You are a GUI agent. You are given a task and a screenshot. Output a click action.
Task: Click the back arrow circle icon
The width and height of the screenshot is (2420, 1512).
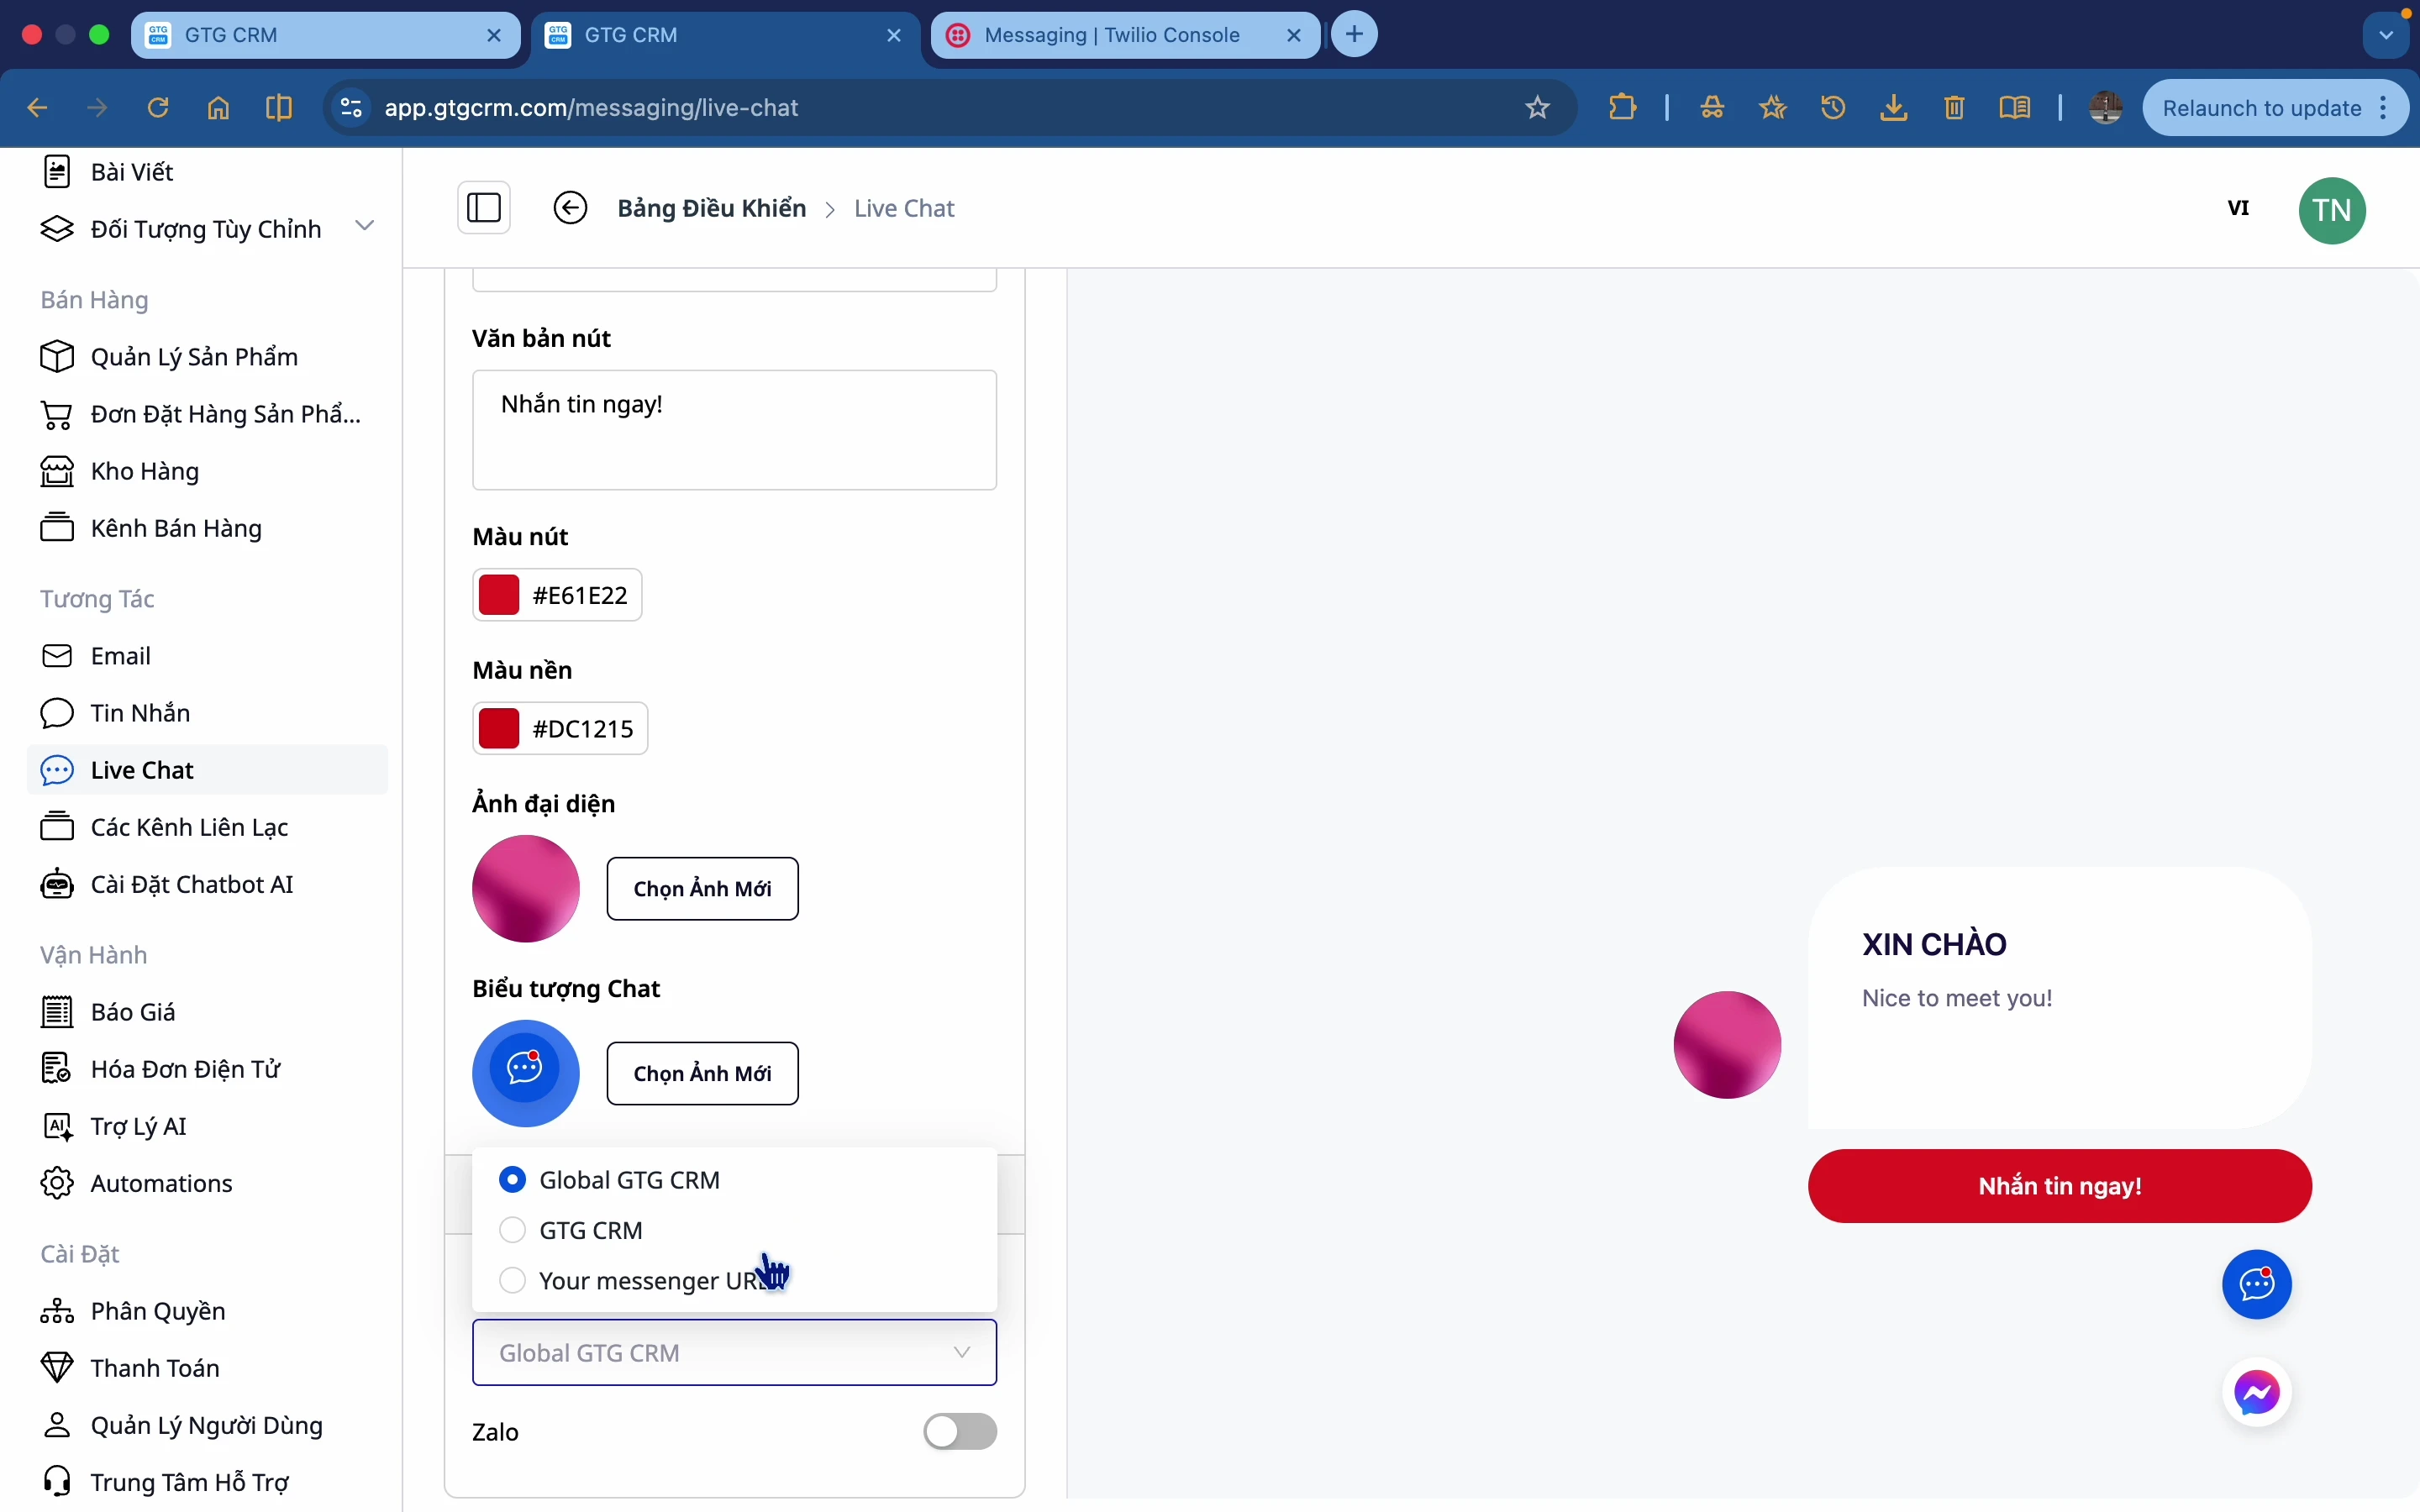(x=570, y=208)
